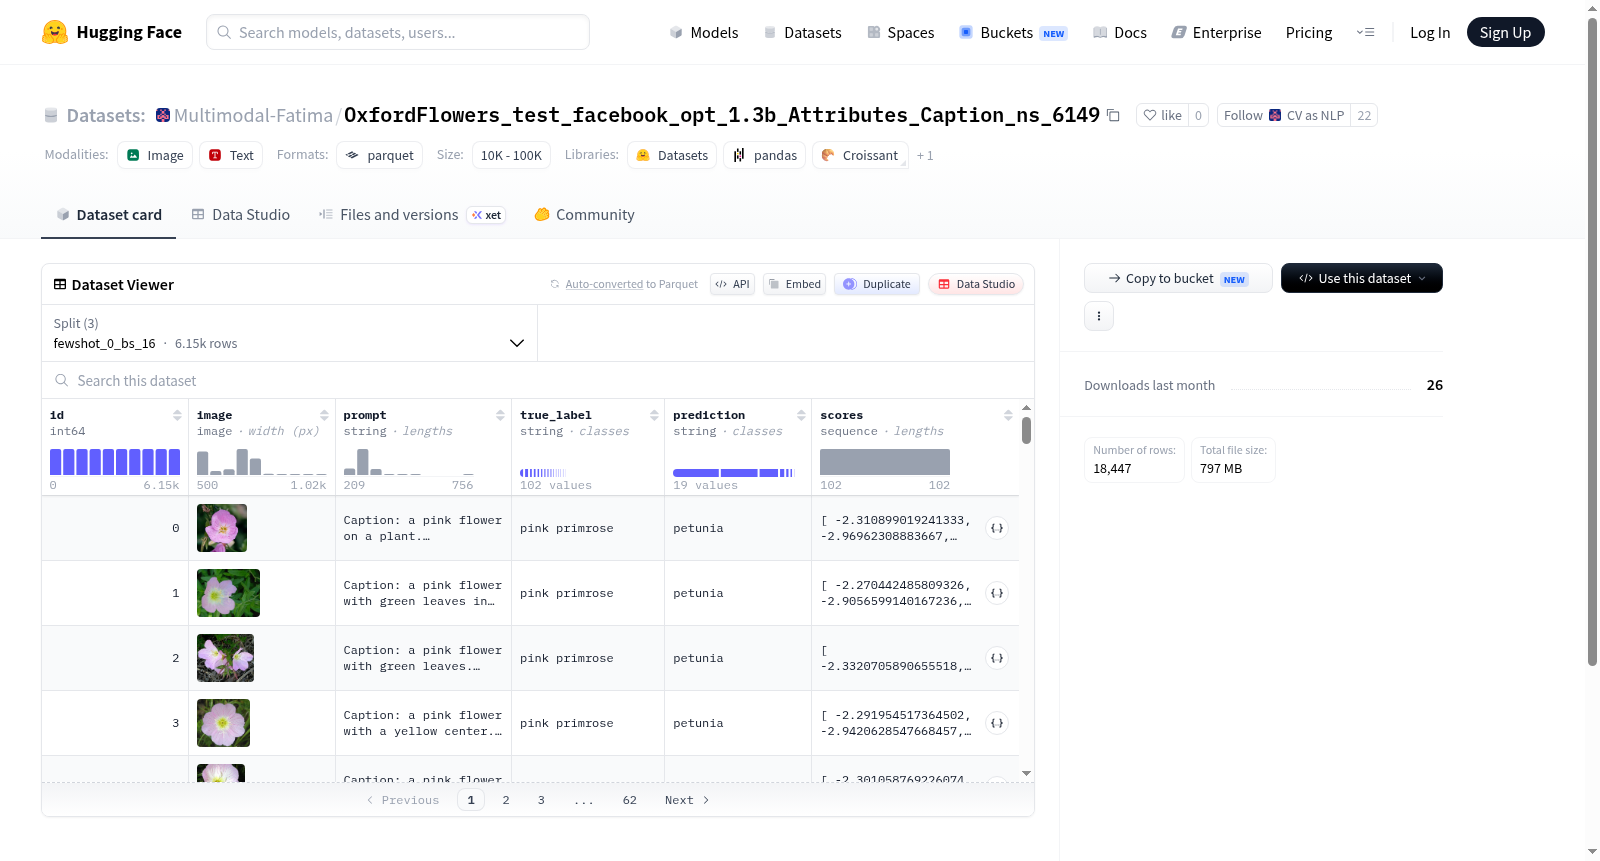Follow CV as NLP organization
Image resolution: width=1600 pixels, height=861 pixels.
[x=1284, y=115]
